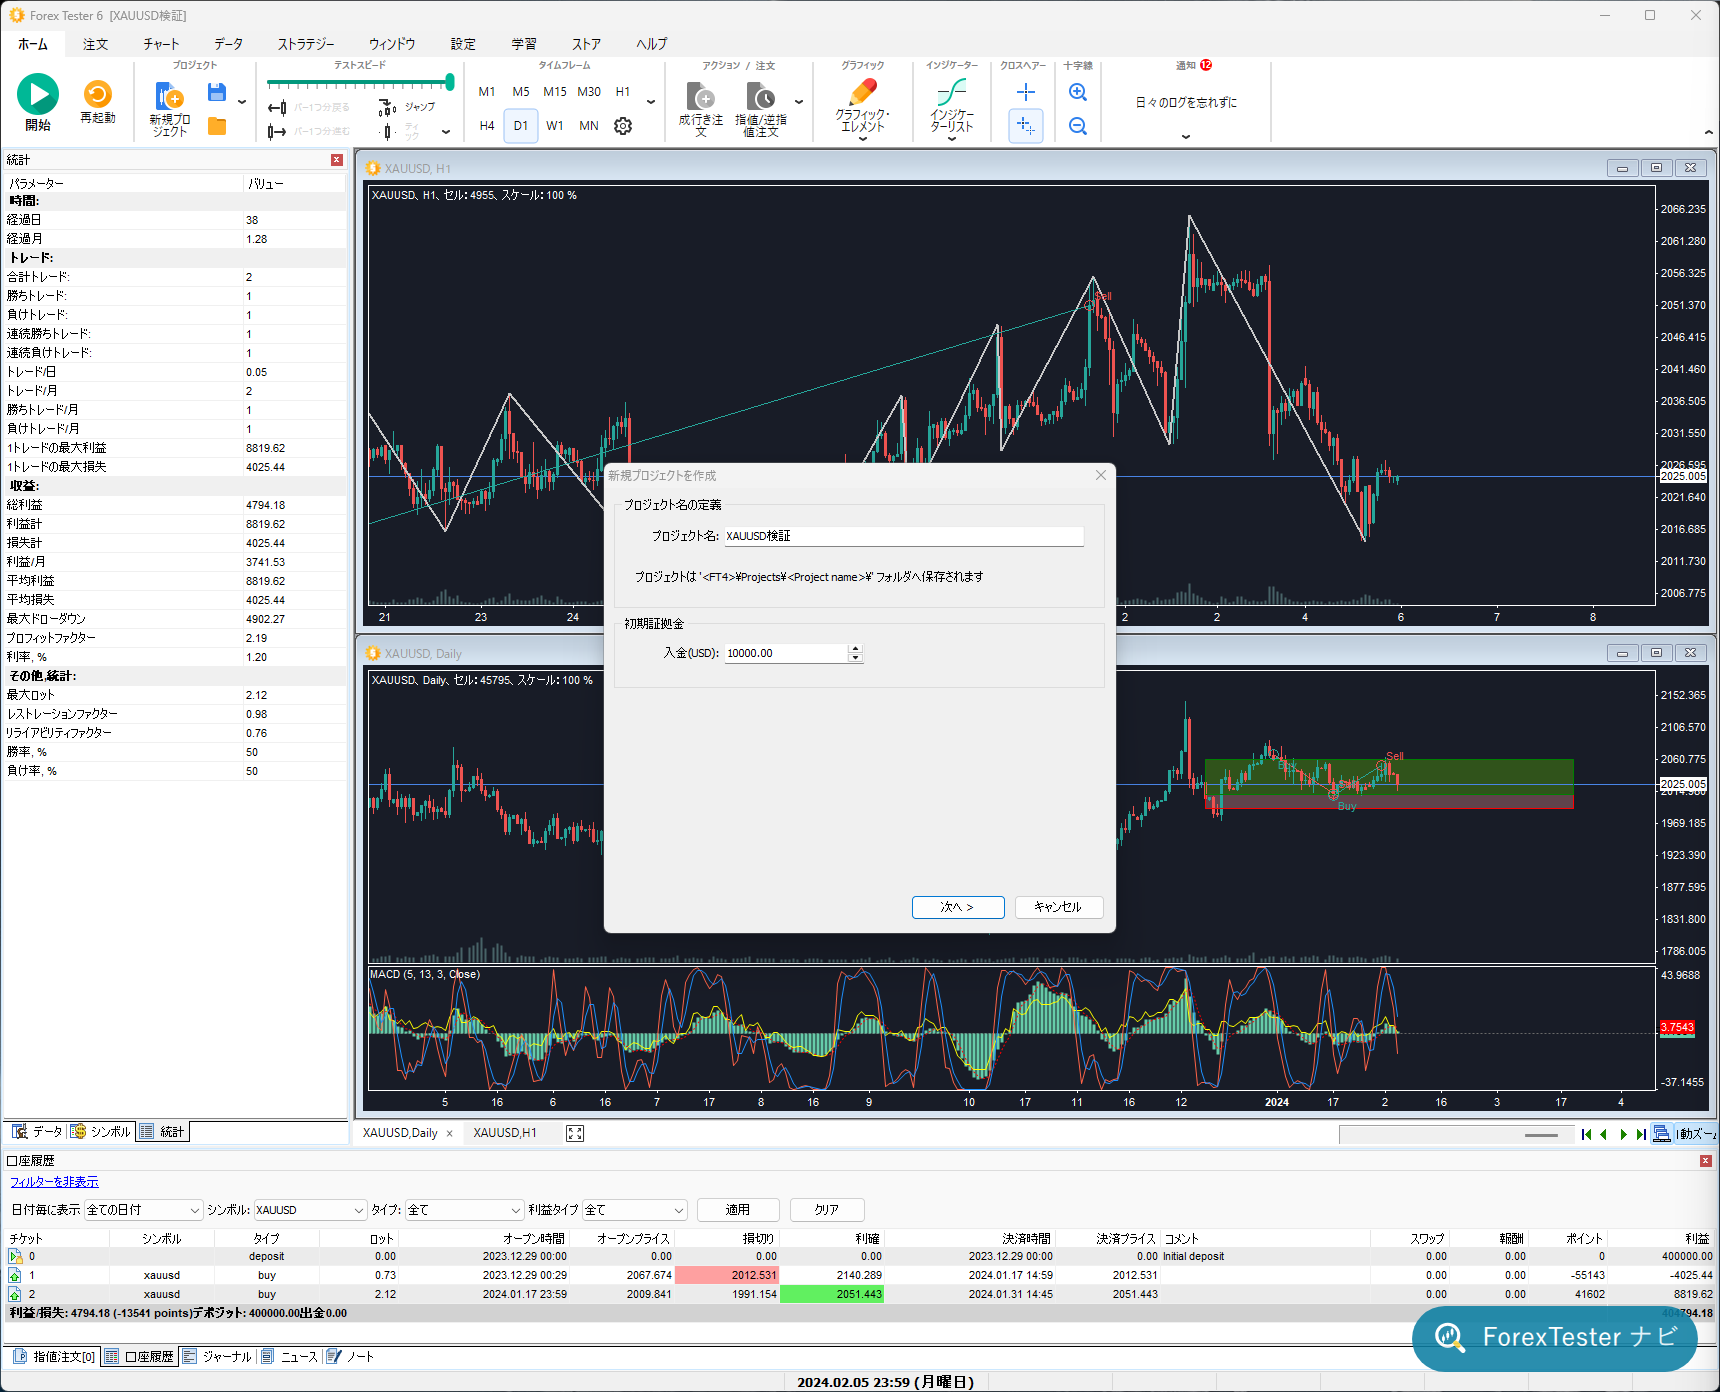Select the M15 timeframe
This screenshot has width=1720, height=1392.
[555, 92]
